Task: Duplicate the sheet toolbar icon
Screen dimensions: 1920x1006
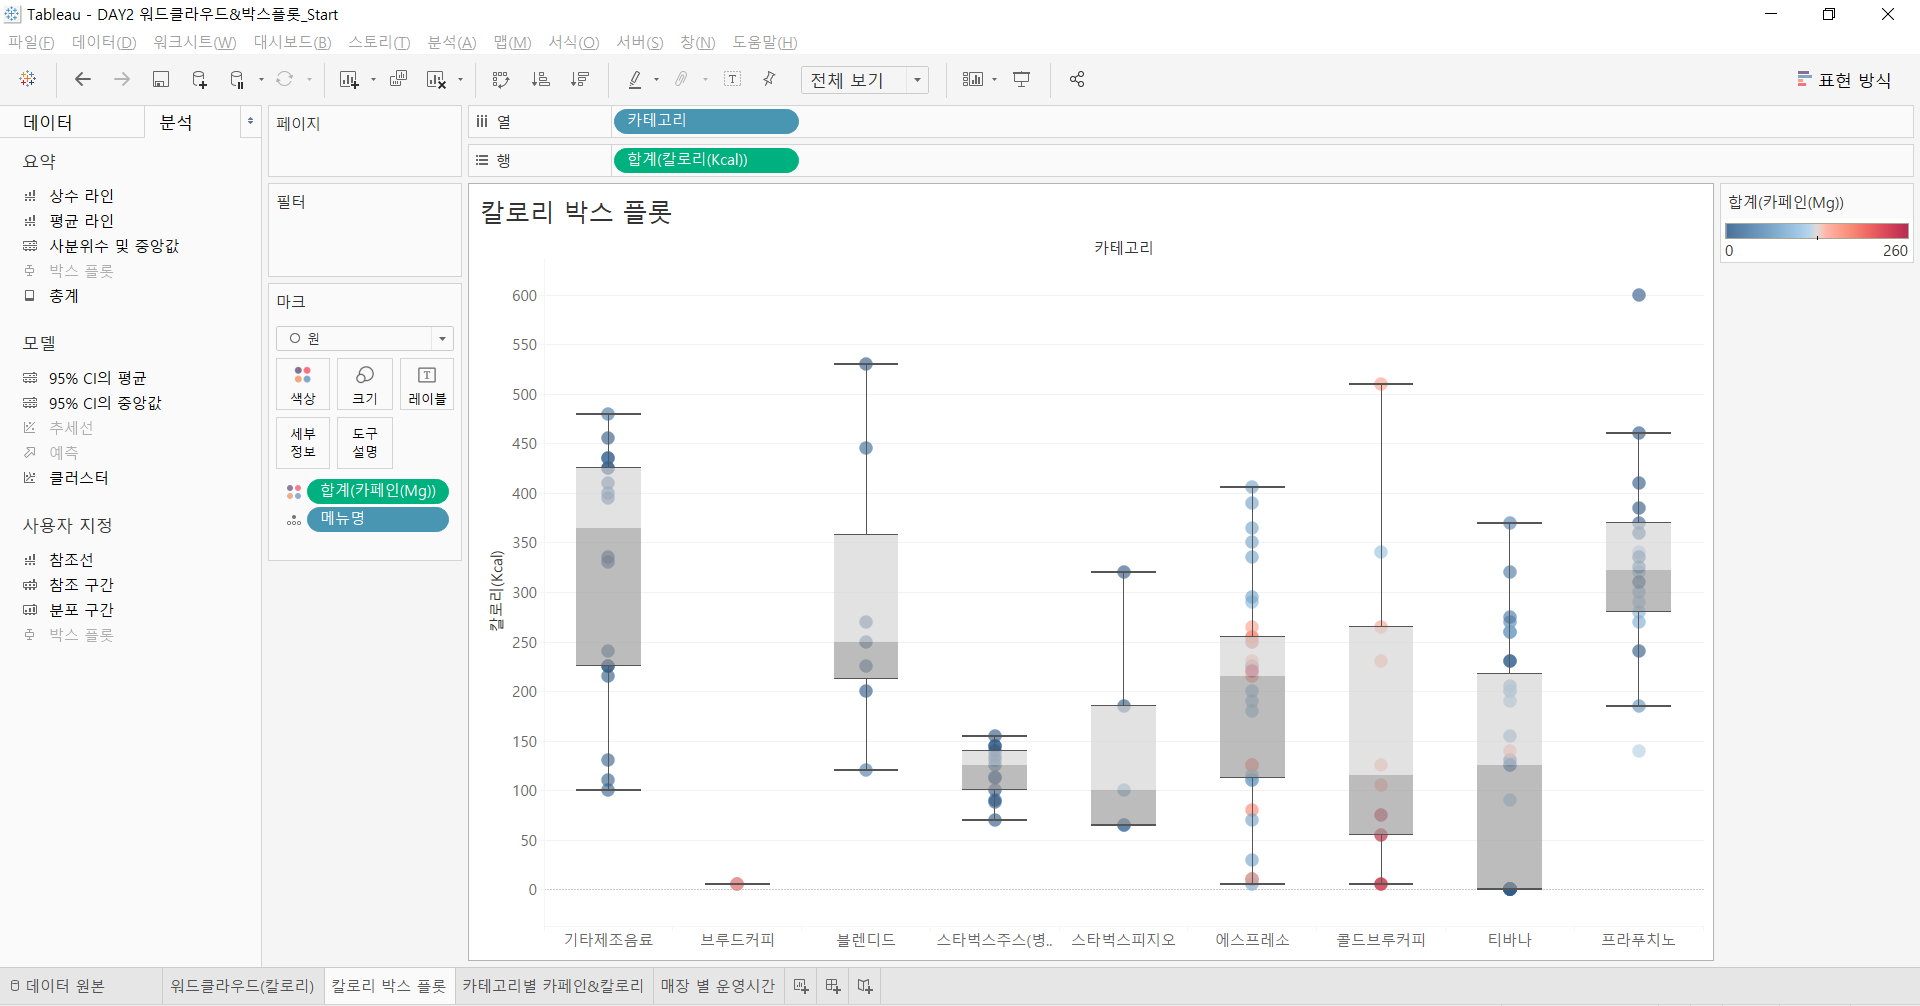Action: [x=398, y=79]
